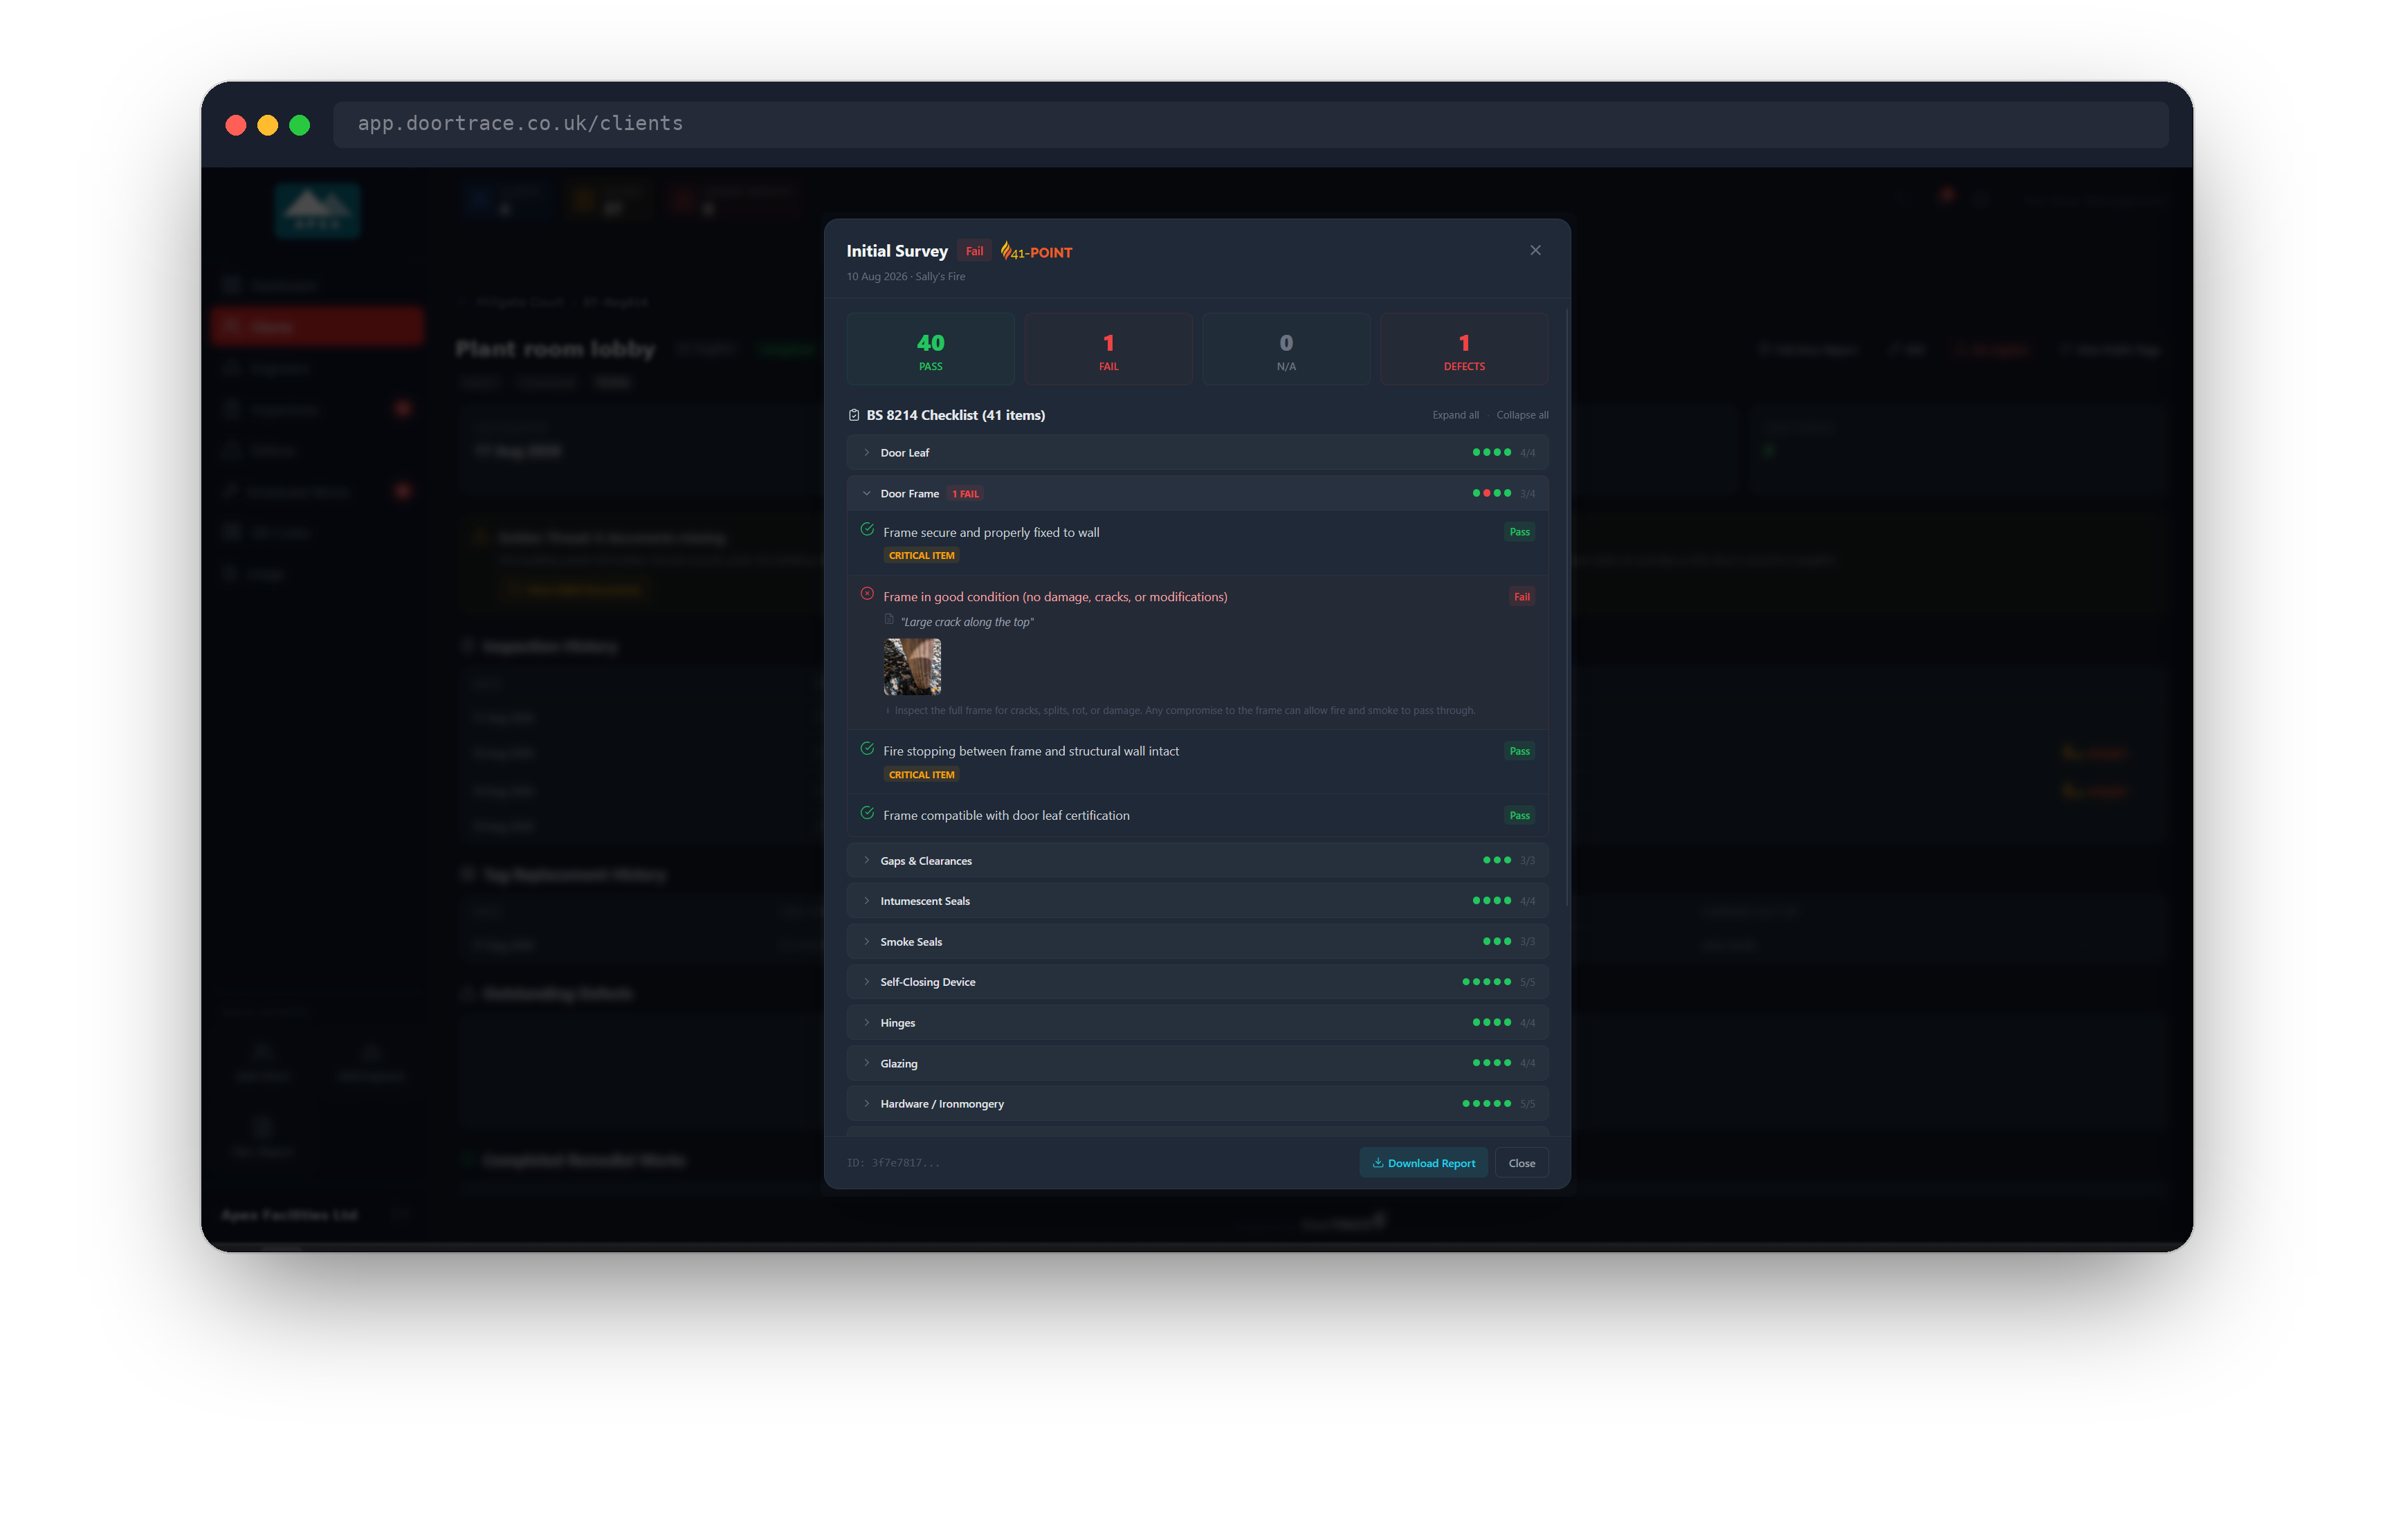Click the ID 3f7e7817 text in footer
This screenshot has width=2394, height=1540.
pos(893,1163)
